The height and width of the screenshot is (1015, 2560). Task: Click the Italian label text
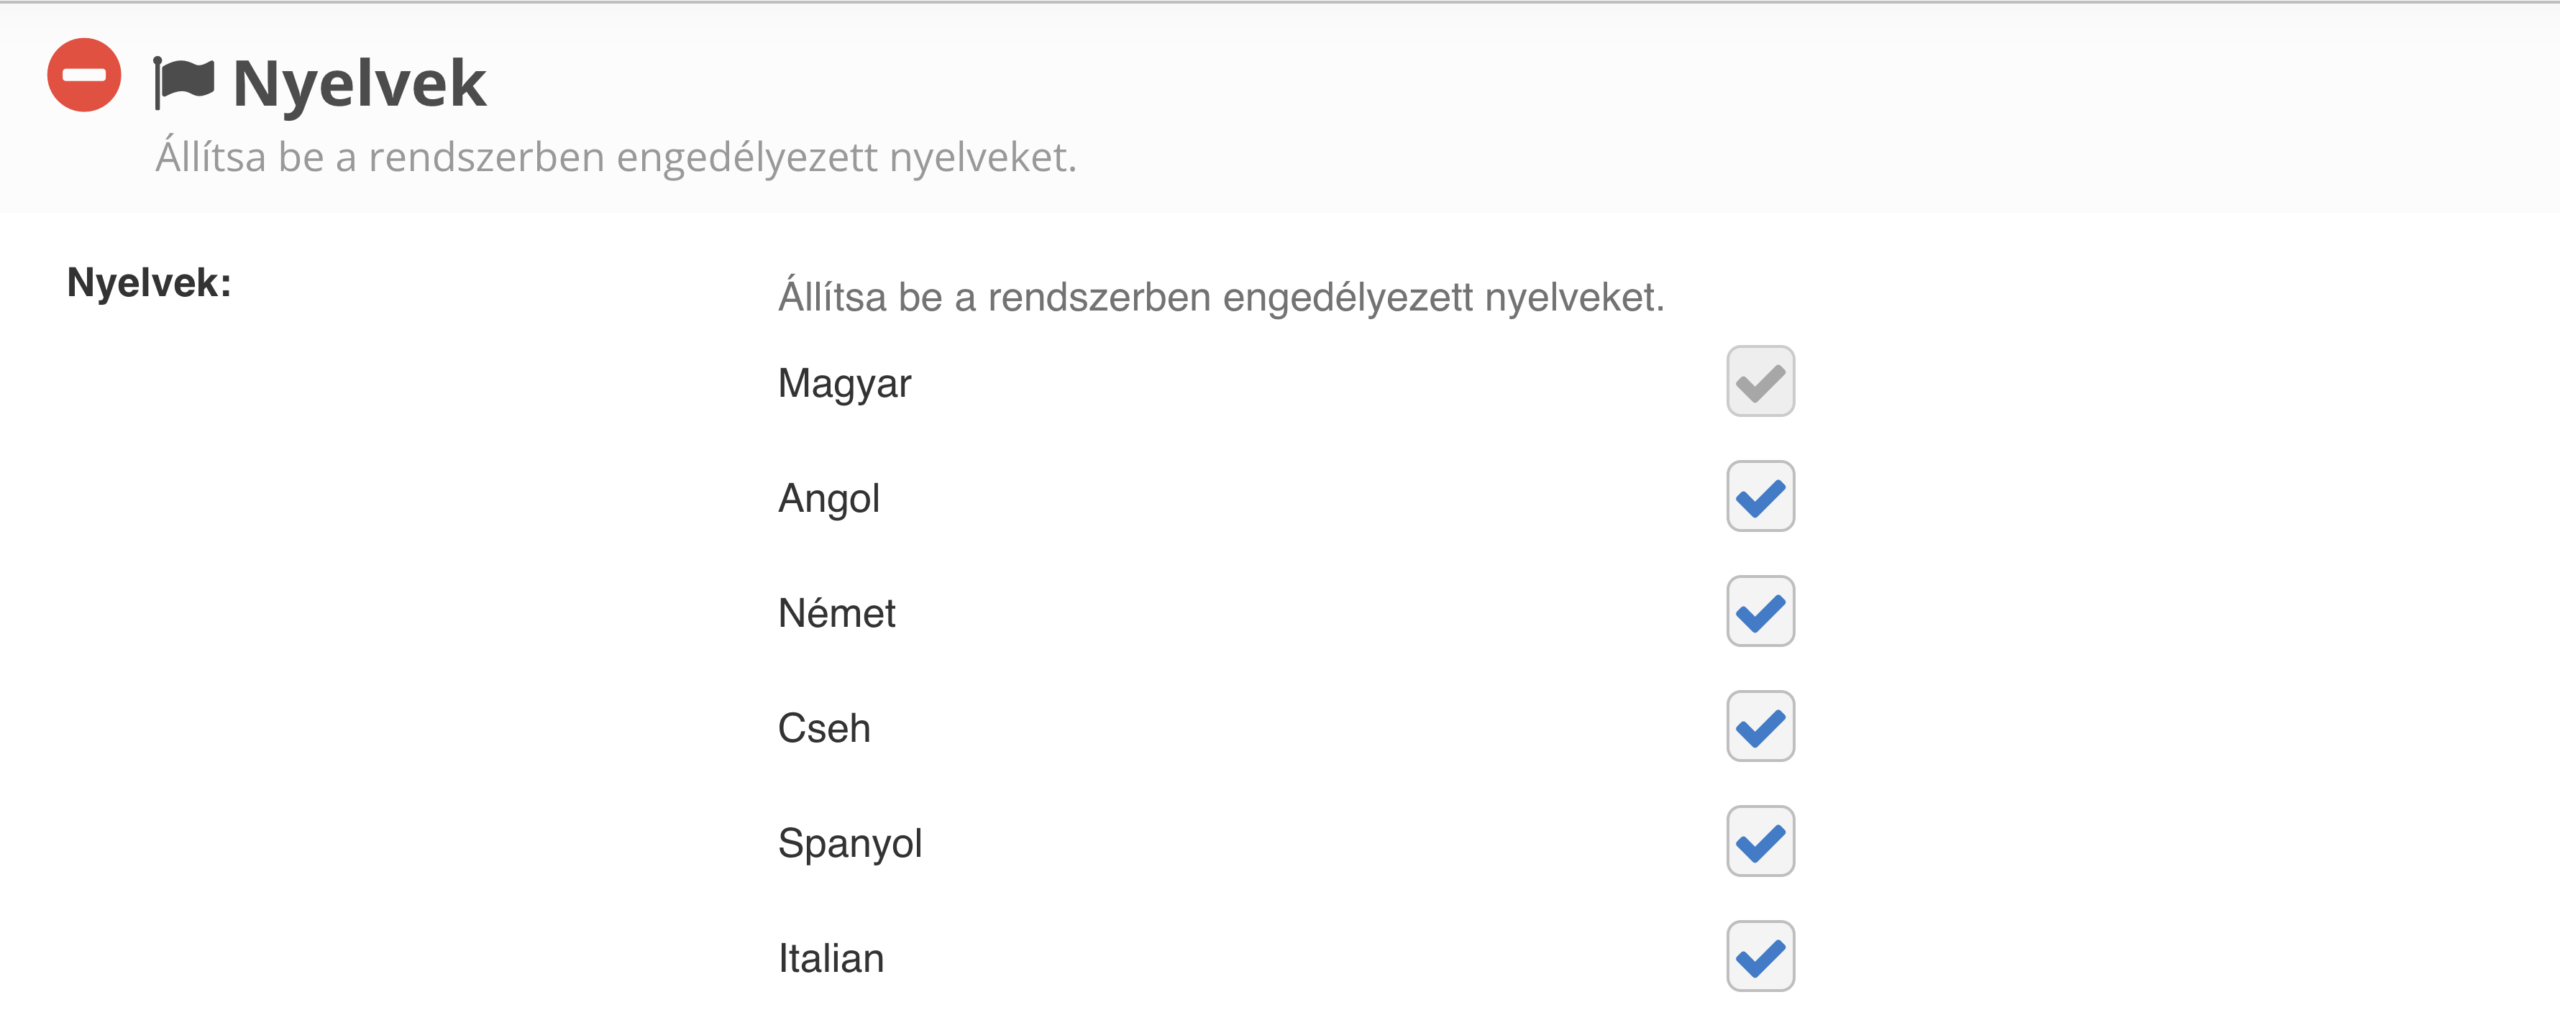pos(831,958)
